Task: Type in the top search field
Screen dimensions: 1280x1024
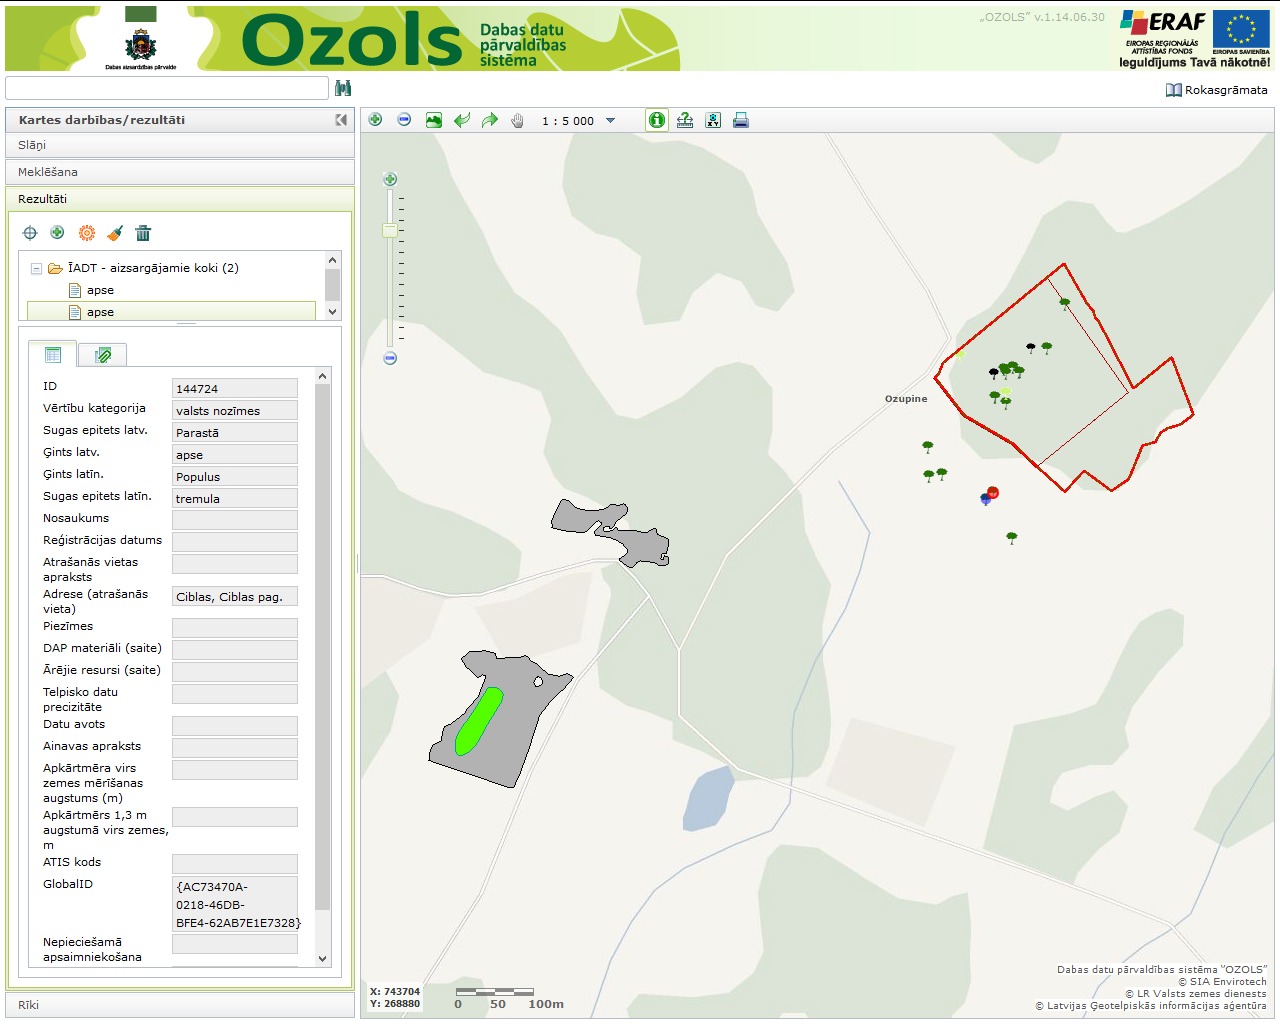Action: click(x=167, y=88)
